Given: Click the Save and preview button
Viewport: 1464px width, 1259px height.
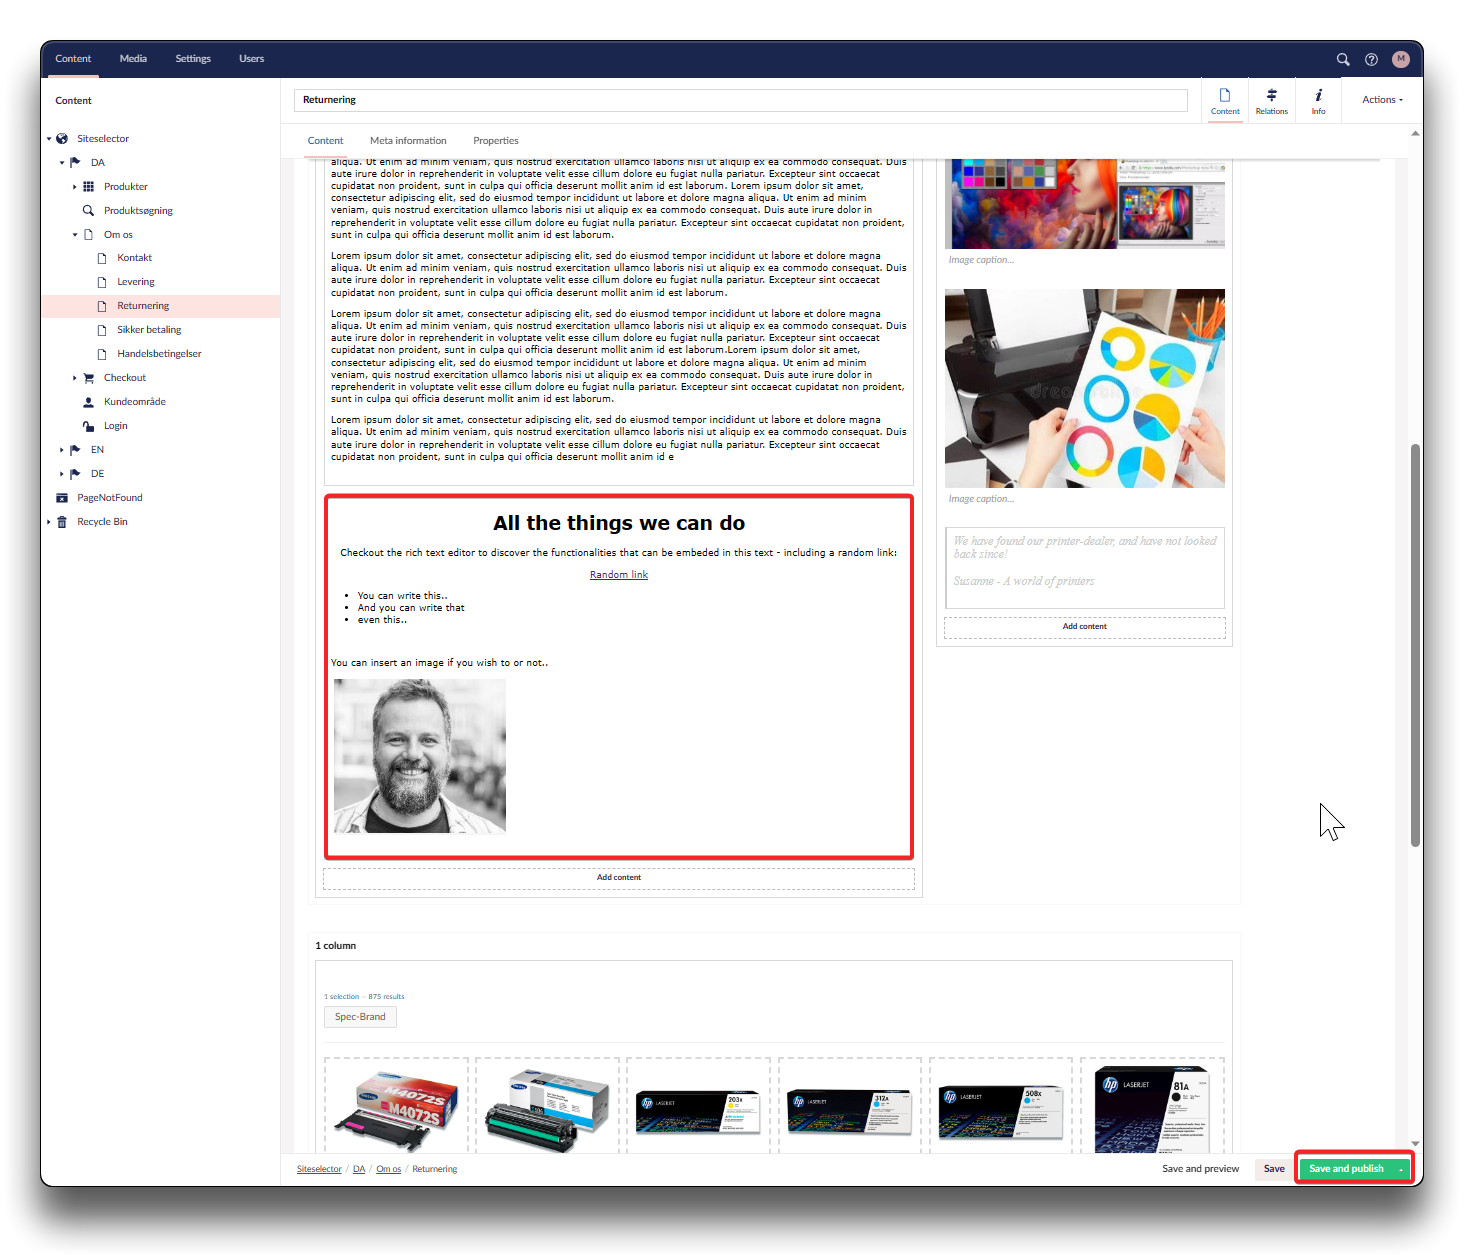Looking at the screenshot, I should point(1200,1169).
